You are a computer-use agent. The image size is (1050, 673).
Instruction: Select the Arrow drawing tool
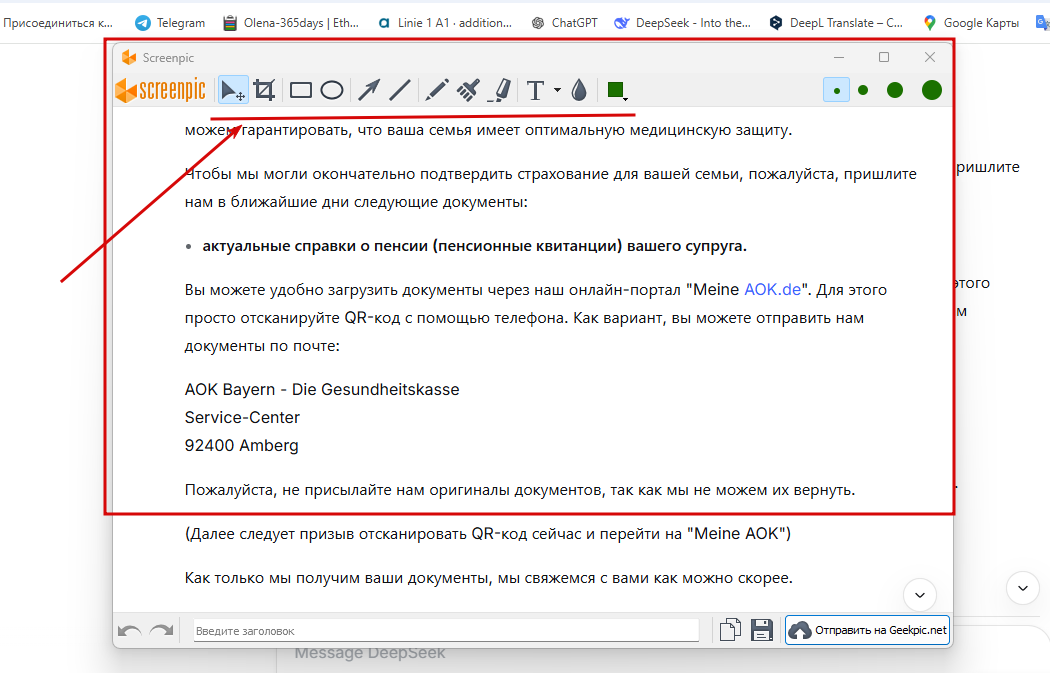(x=369, y=90)
